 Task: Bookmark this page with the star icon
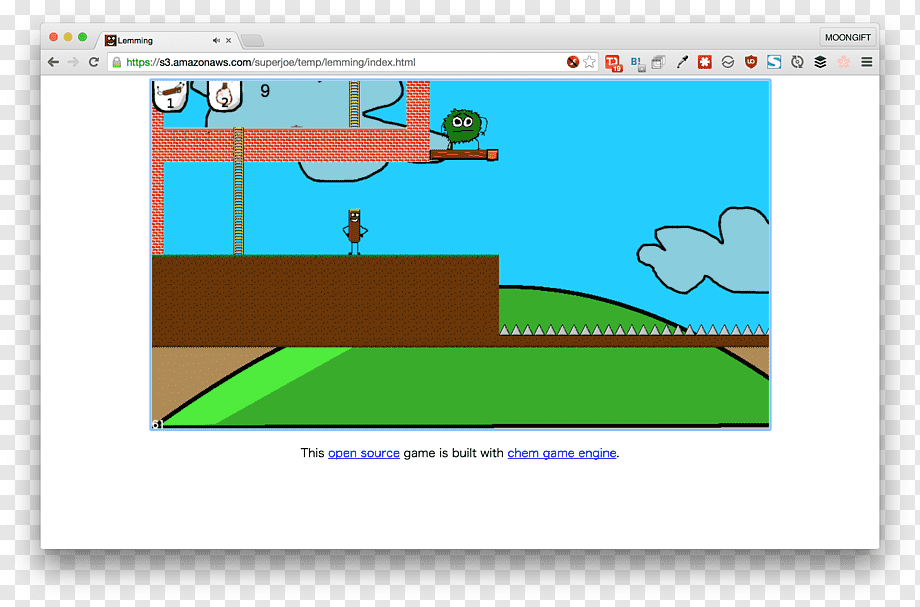[x=590, y=62]
